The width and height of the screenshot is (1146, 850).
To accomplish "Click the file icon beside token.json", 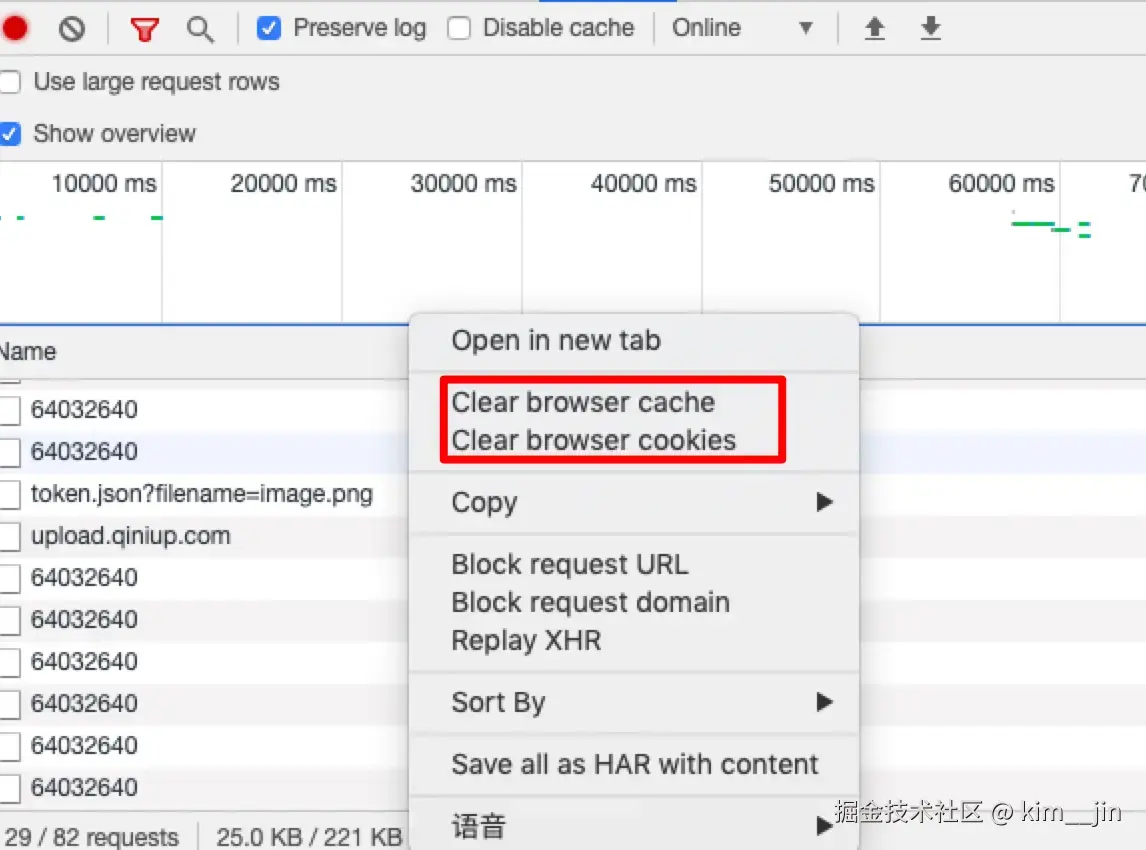I will pyautogui.click(x=10, y=495).
